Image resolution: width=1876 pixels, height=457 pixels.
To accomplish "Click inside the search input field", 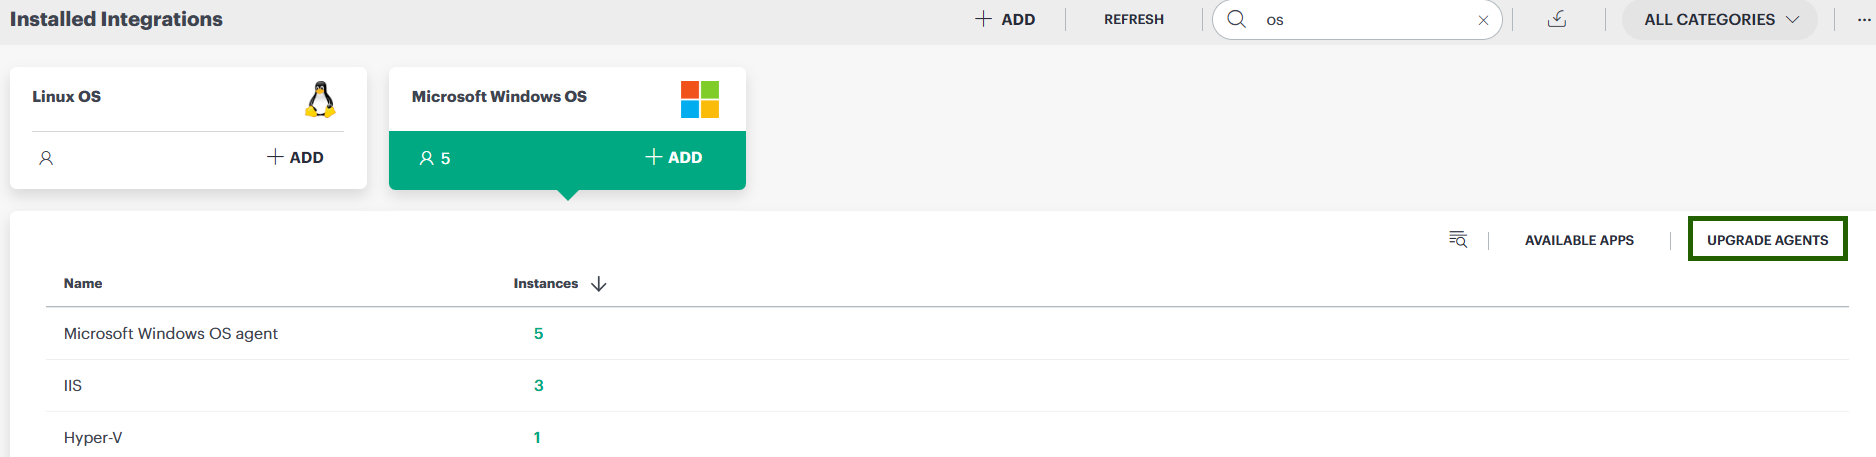I will coord(1364,20).
